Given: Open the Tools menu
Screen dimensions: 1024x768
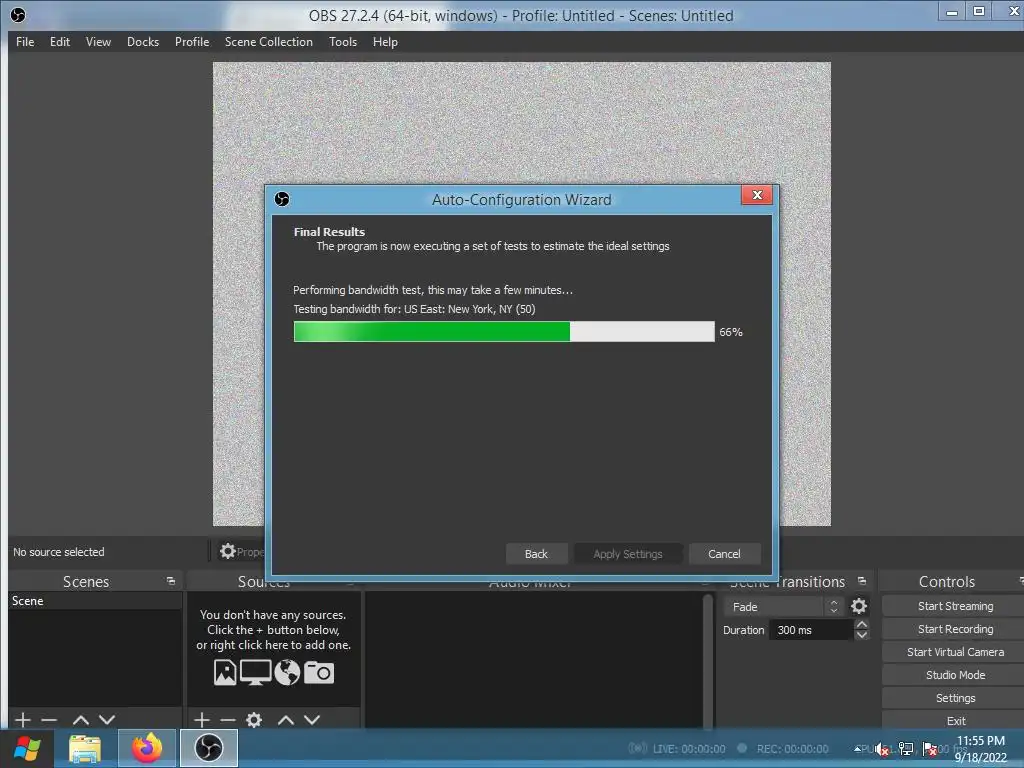Looking at the screenshot, I should 343,42.
